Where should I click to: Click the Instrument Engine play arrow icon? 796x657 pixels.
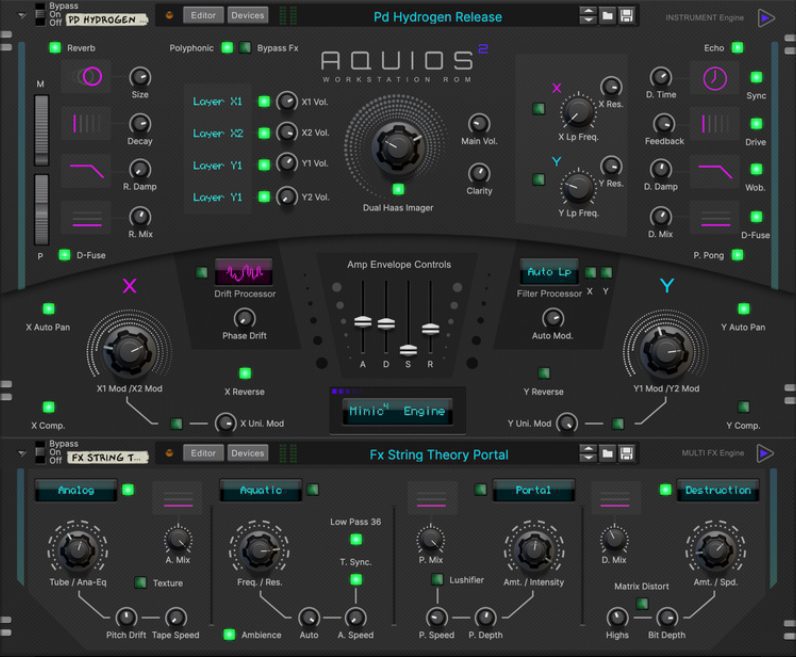pos(766,18)
